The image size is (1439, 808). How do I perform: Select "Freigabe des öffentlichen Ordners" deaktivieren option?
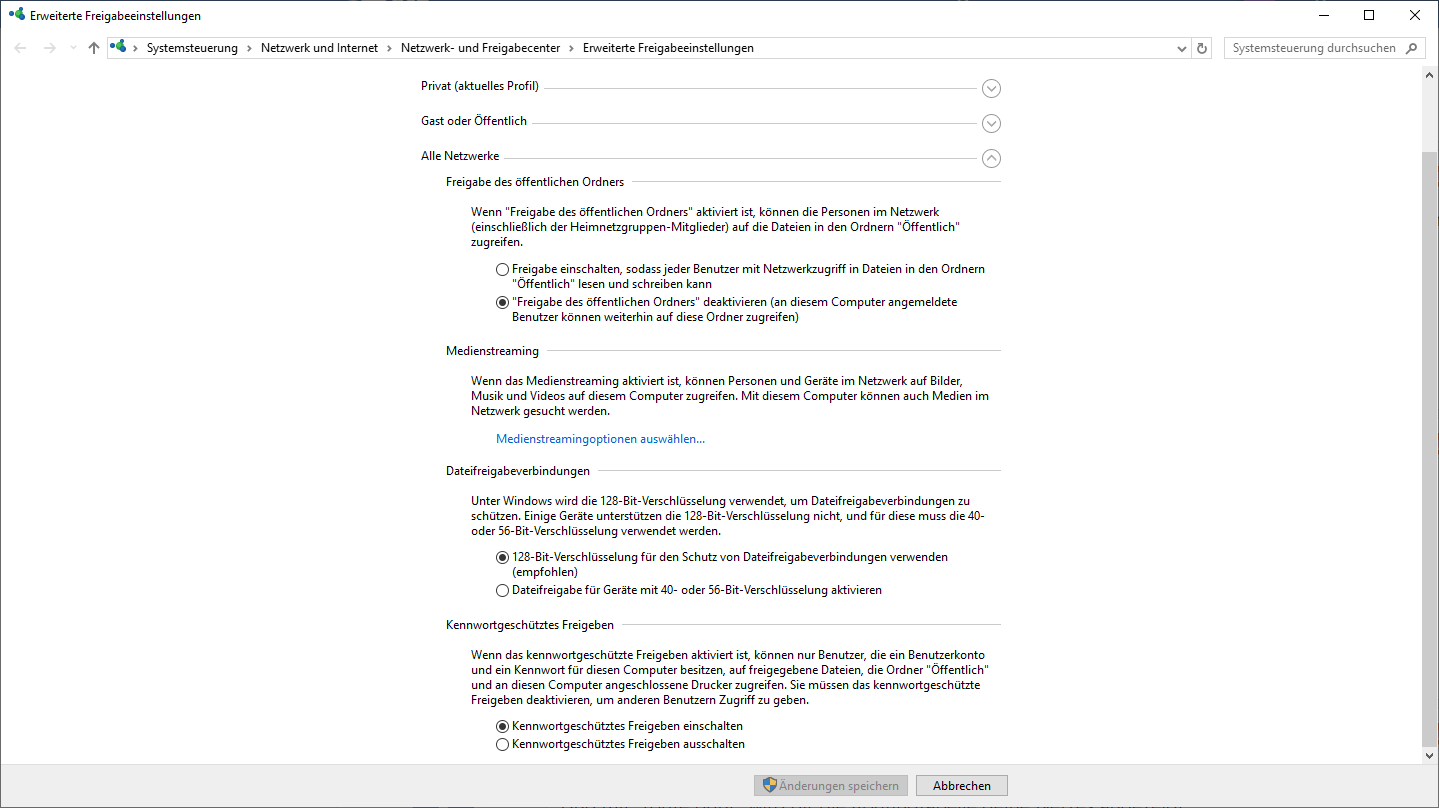pos(502,303)
